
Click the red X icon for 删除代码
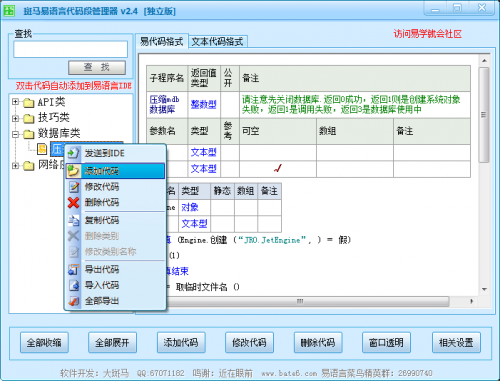pyautogui.click(x=73, y=202)
